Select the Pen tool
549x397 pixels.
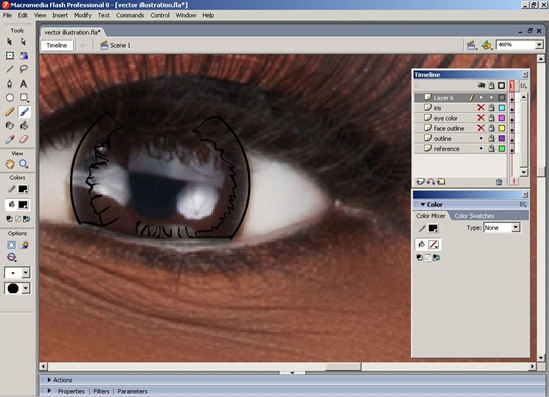coord(9,84)
